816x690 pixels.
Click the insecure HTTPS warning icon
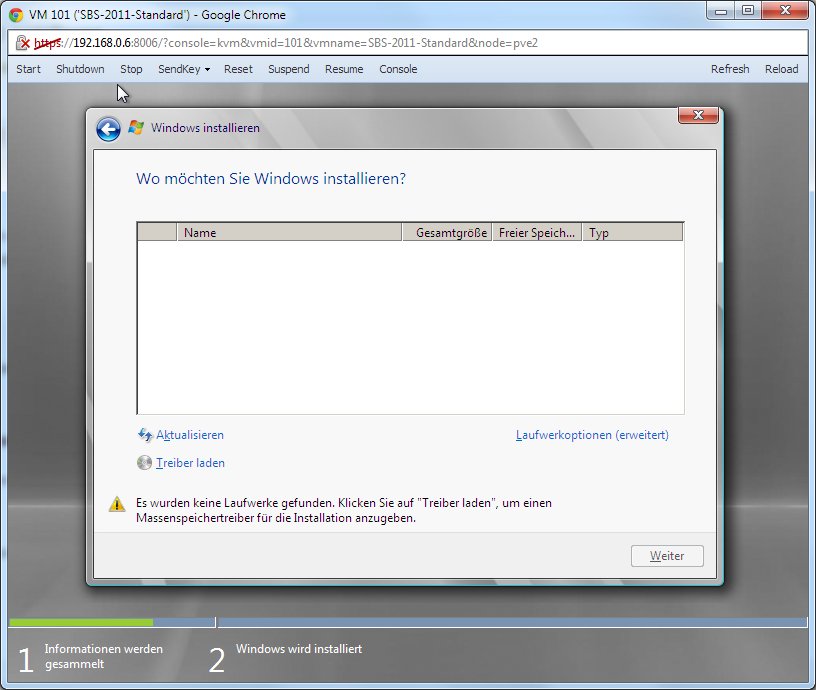coord(24,44)
